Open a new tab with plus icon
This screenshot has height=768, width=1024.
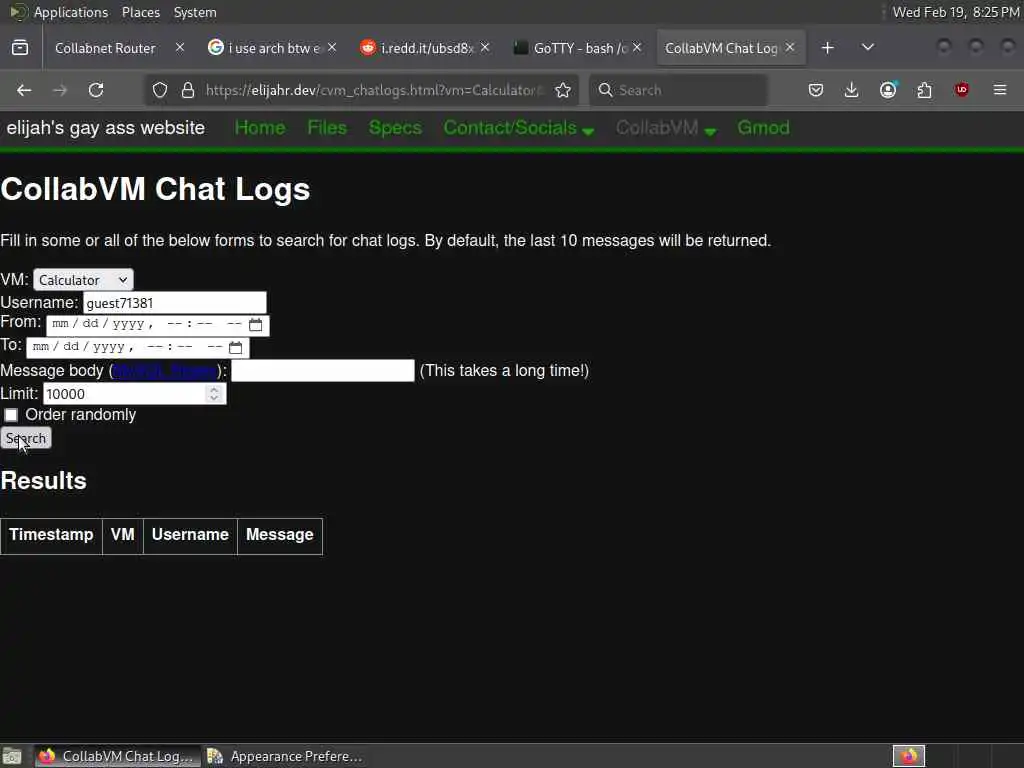(827, 48)
